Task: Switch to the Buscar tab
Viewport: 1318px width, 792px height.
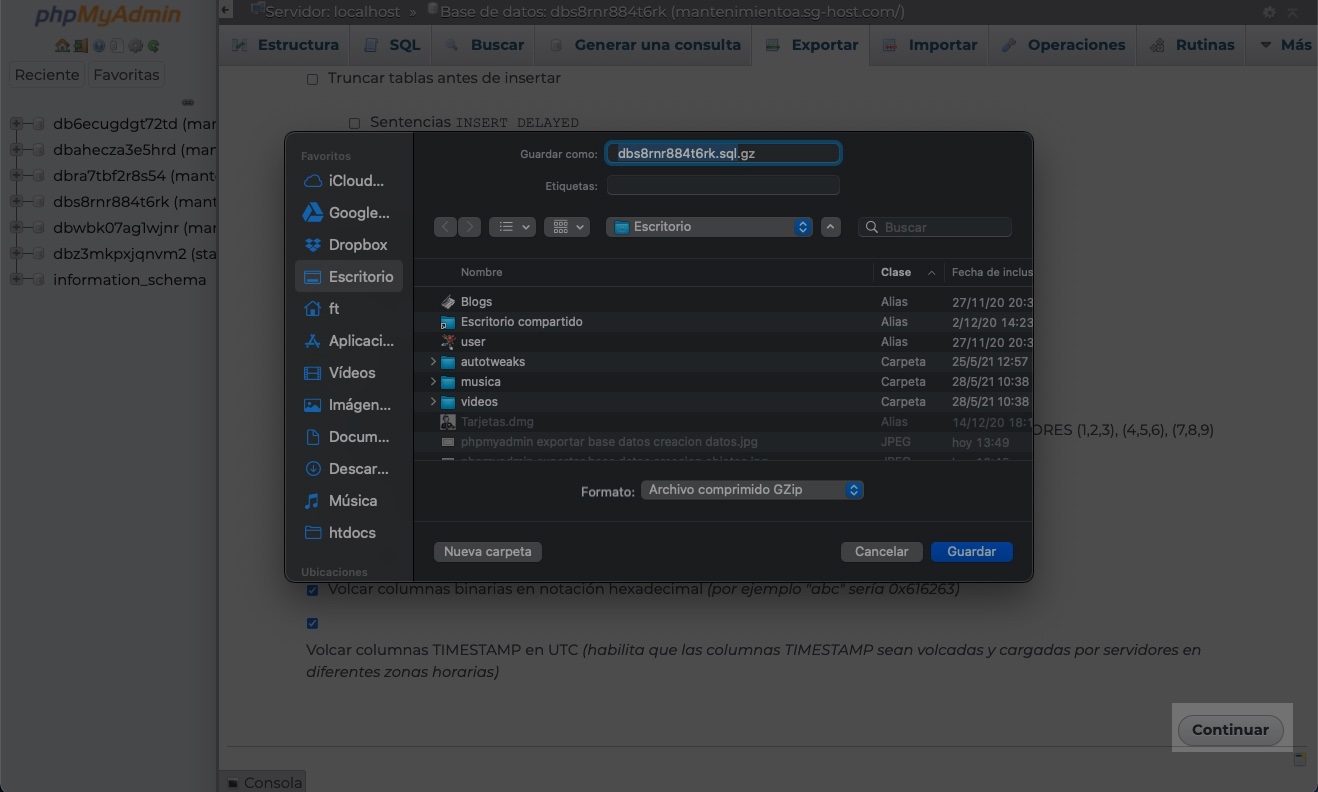Action: pyautogui.click(x=484, y=45)
